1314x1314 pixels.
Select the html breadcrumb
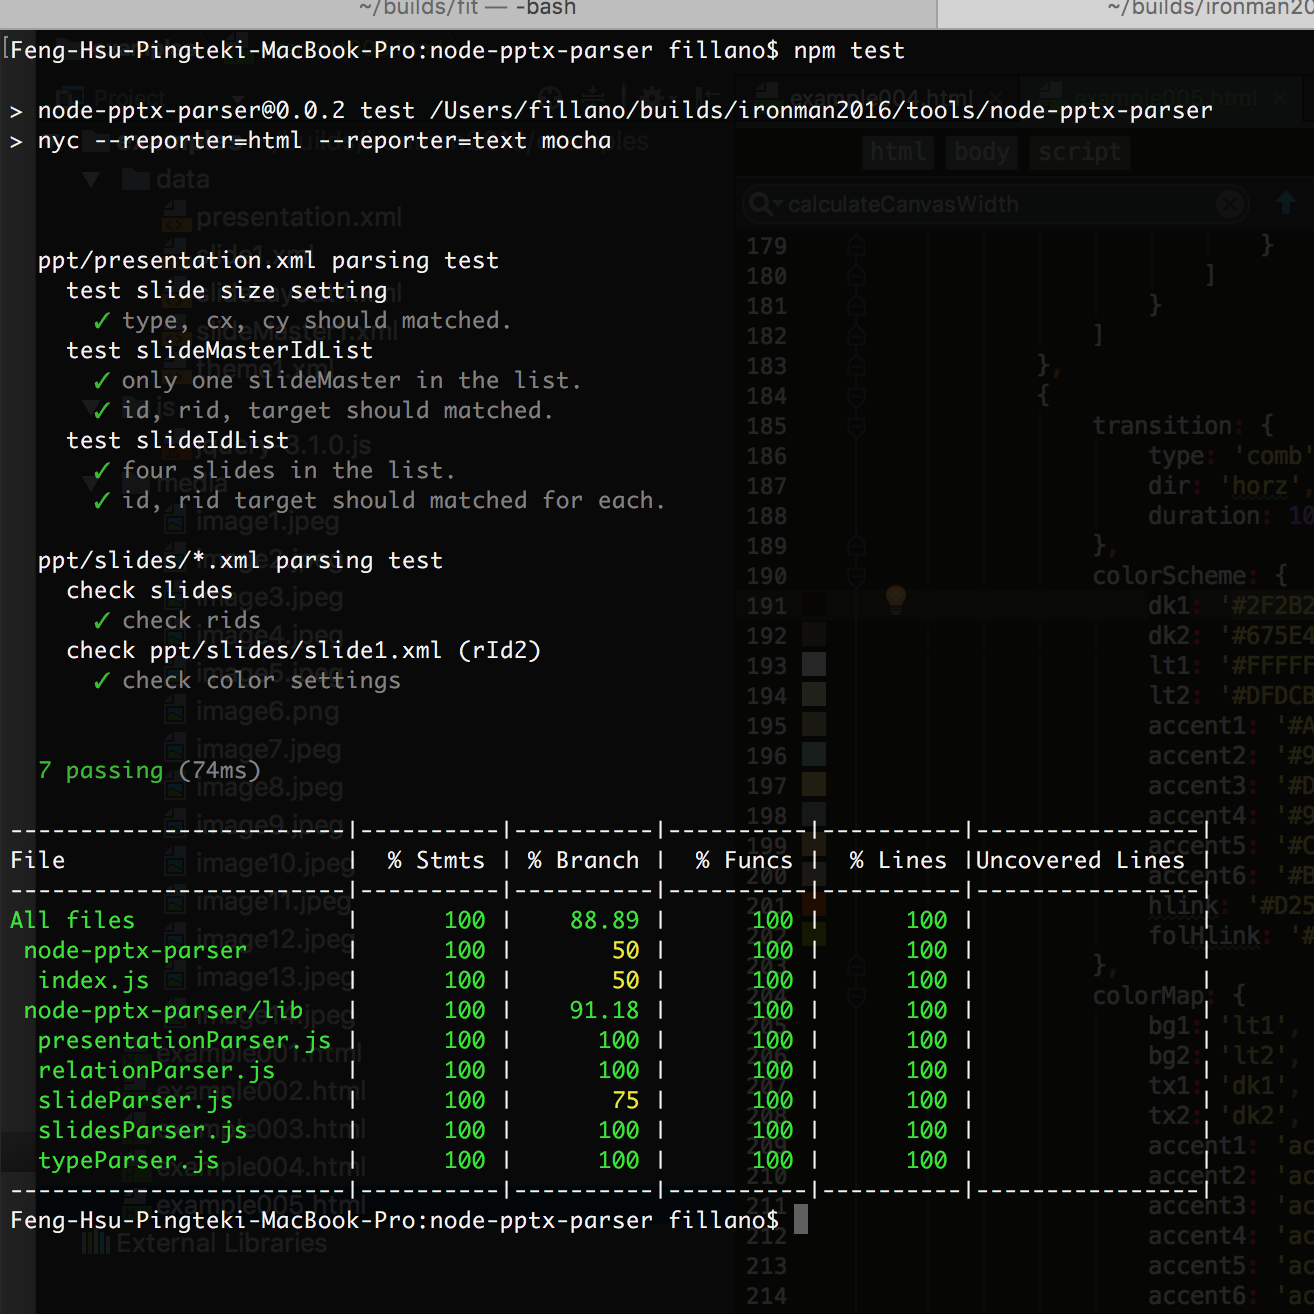(897, 152)
